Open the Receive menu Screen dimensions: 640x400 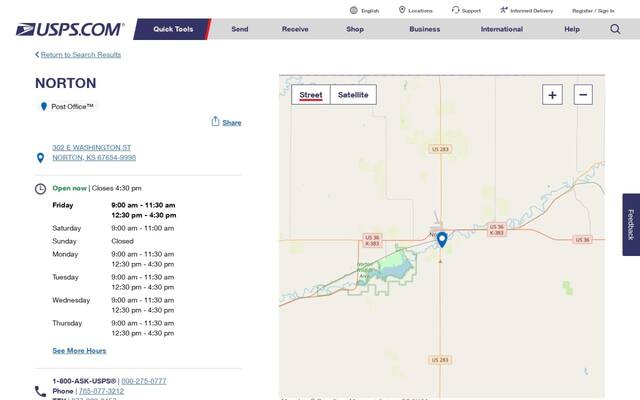click(x=295, y=29)
